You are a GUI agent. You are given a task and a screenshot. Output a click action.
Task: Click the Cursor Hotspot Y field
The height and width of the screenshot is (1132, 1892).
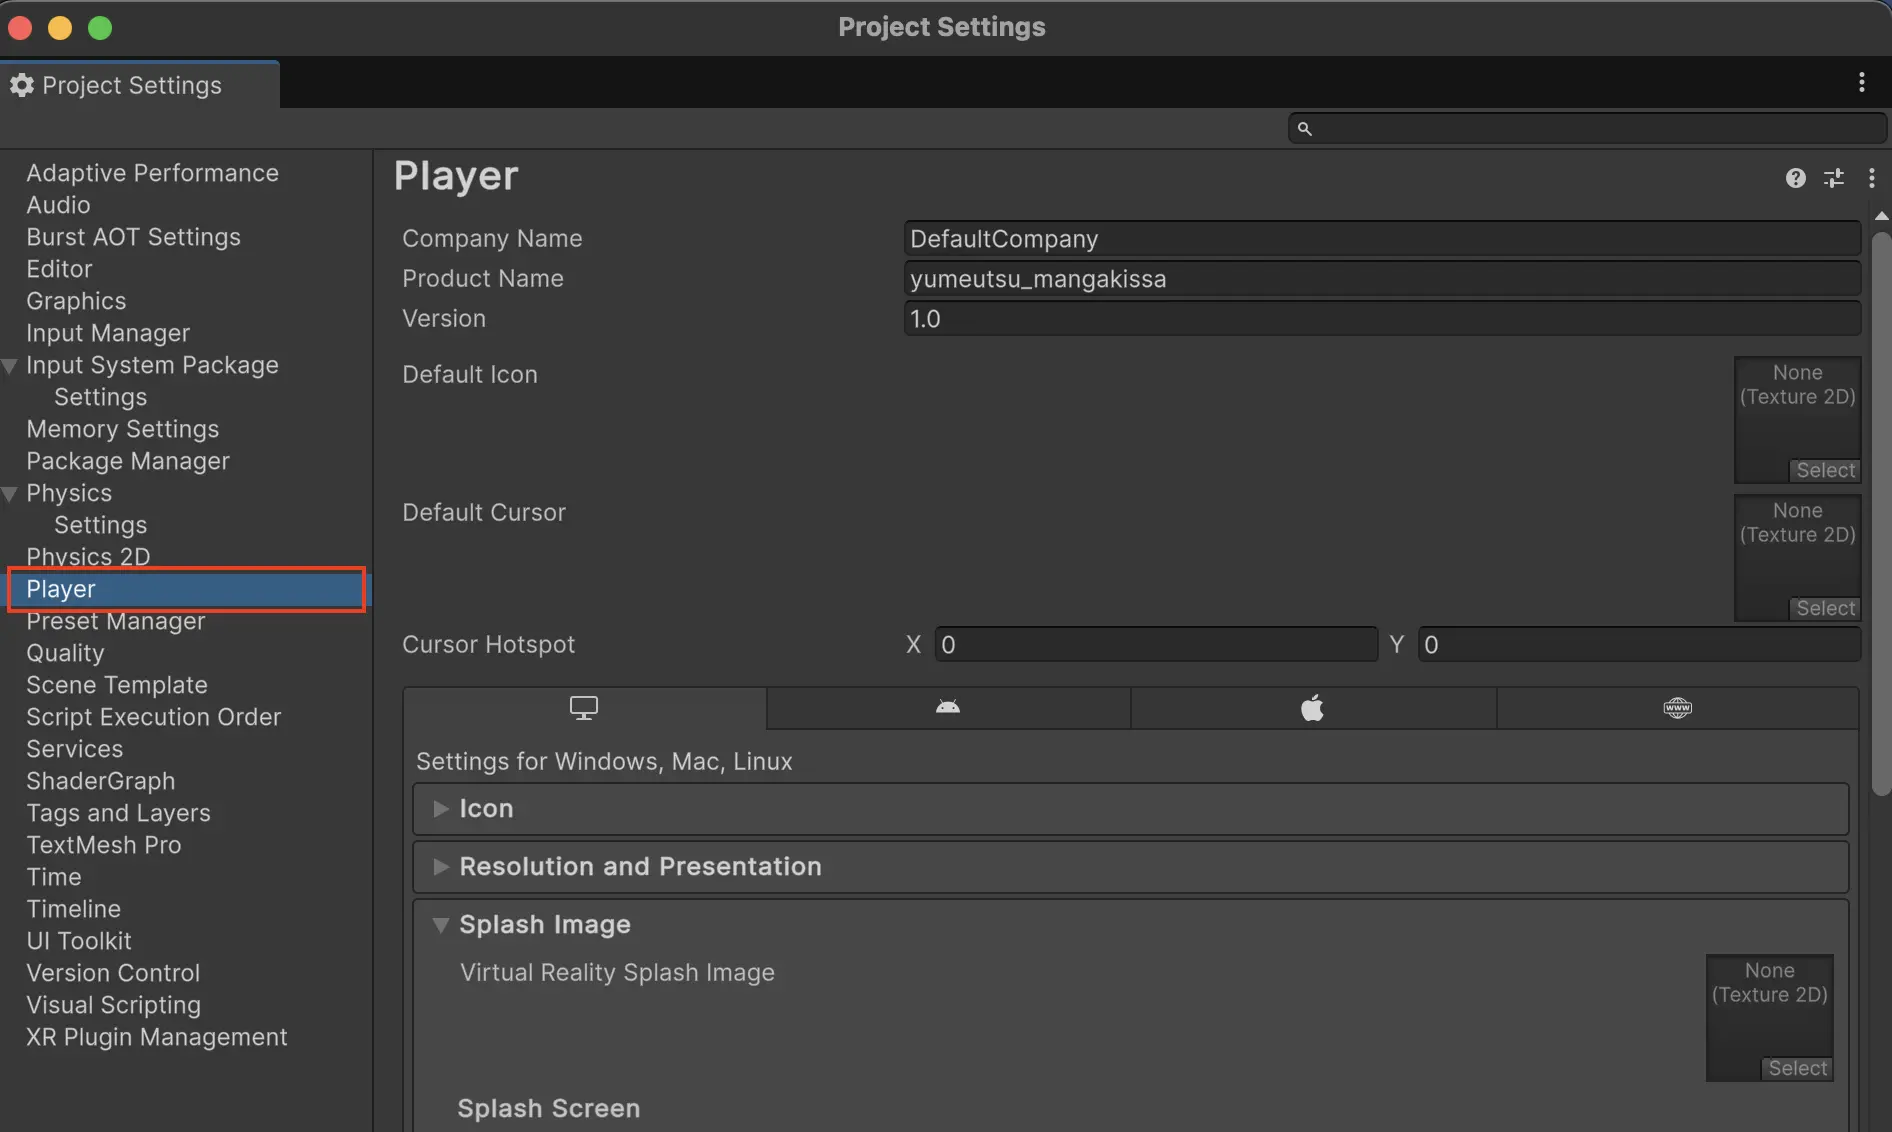click(x=1639, y=645)
